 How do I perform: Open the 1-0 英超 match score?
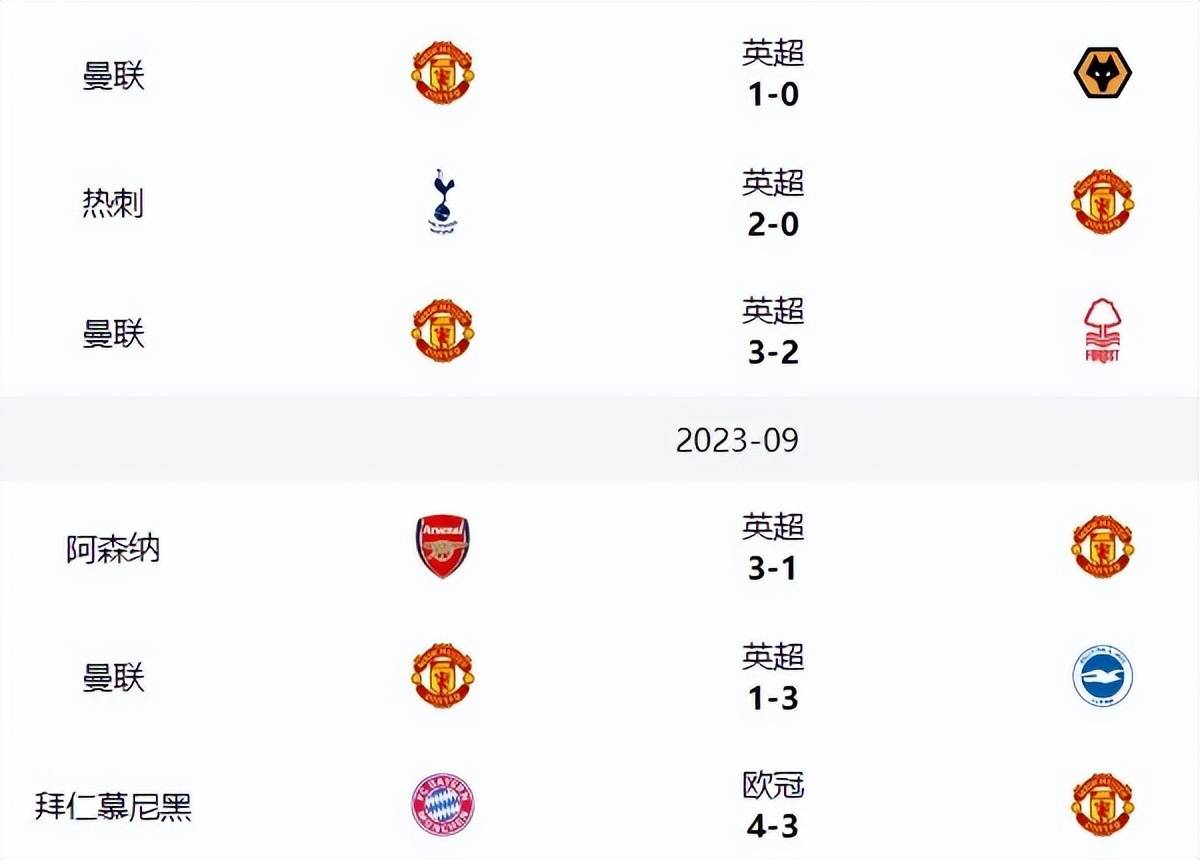pyautogui.click(x=773, y=74)
